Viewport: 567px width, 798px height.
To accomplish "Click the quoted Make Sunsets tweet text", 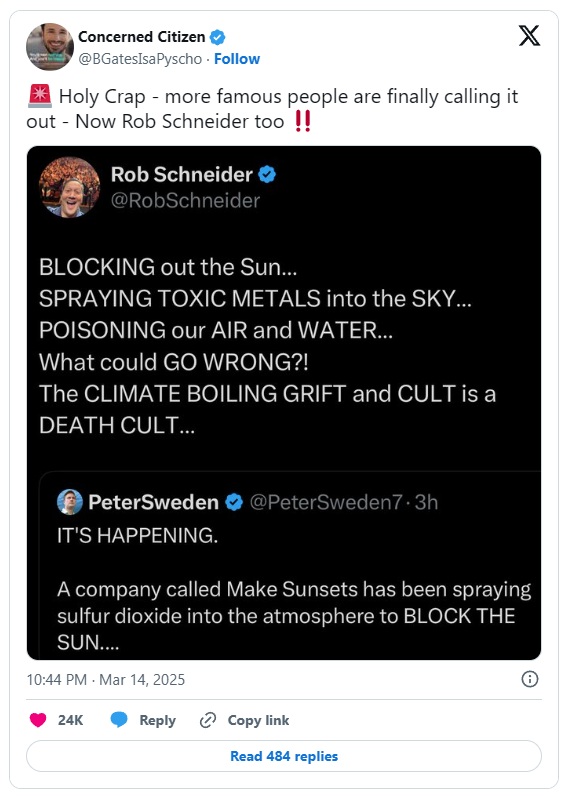I will (294, 616).
